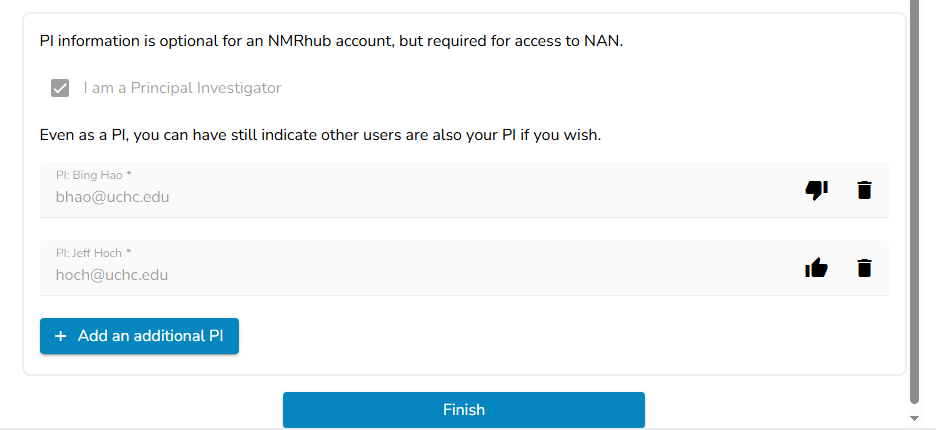Toggle the Principal Investigator checkbox
The height and width of the screenshot is (430, 936).
[60, 88]
